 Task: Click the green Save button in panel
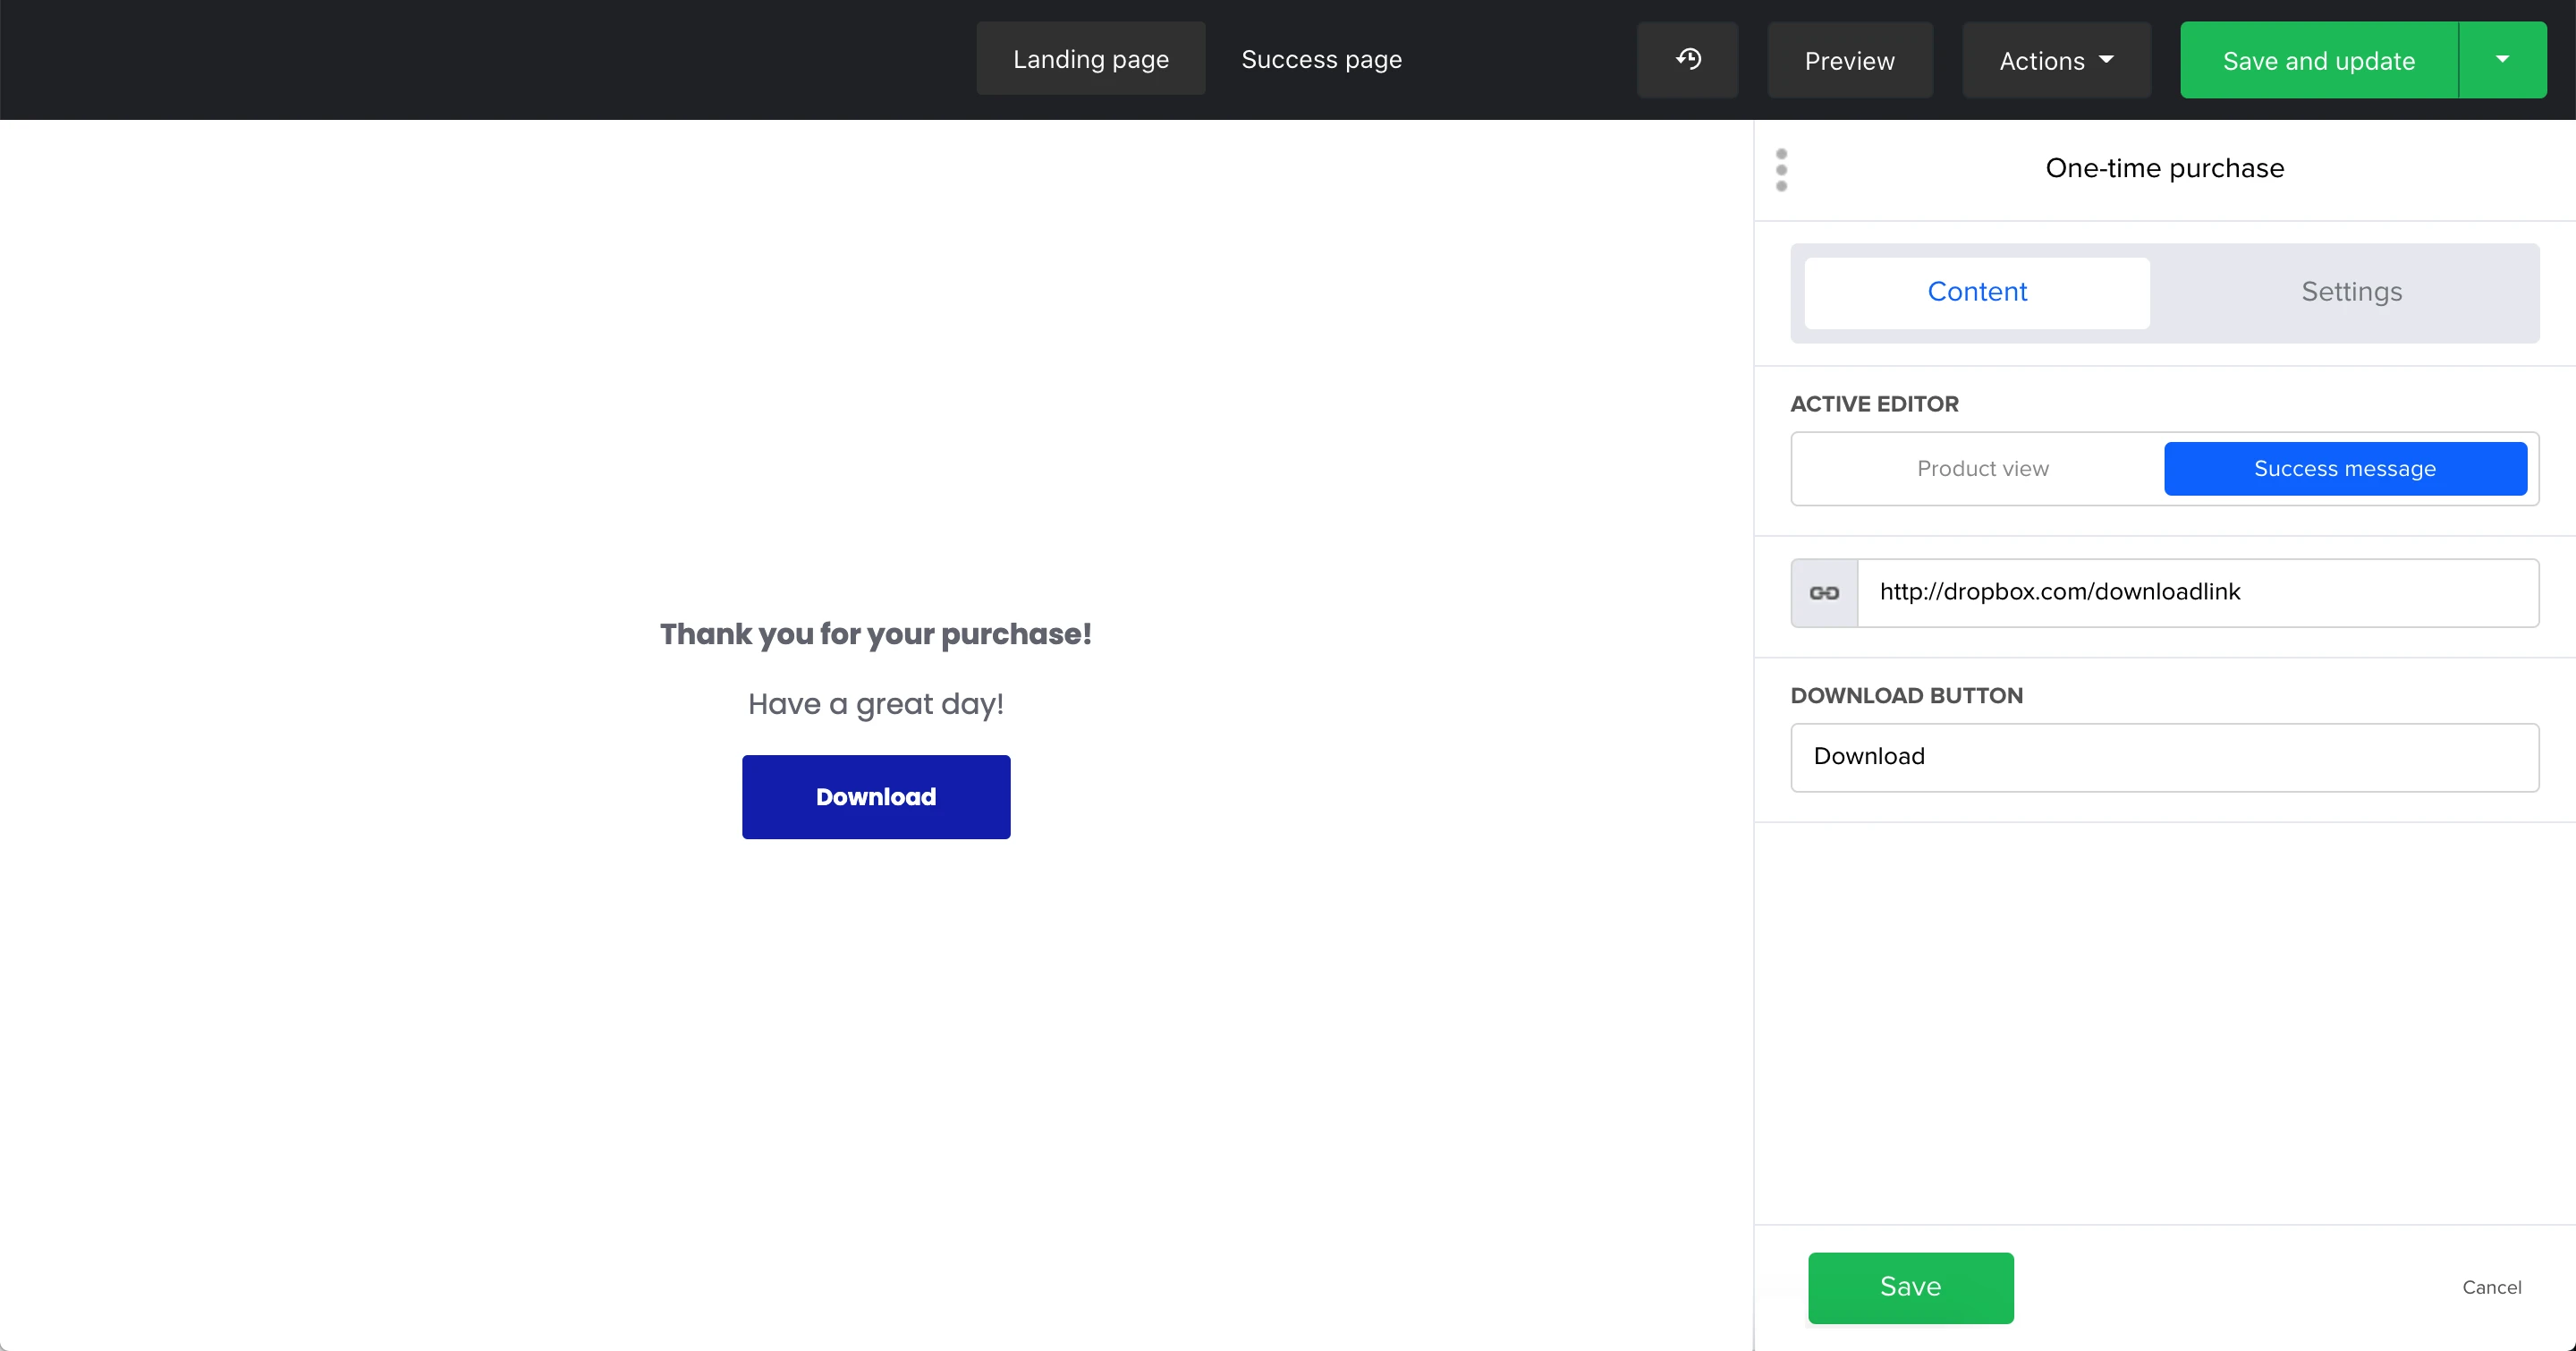coord(1910,1287)
